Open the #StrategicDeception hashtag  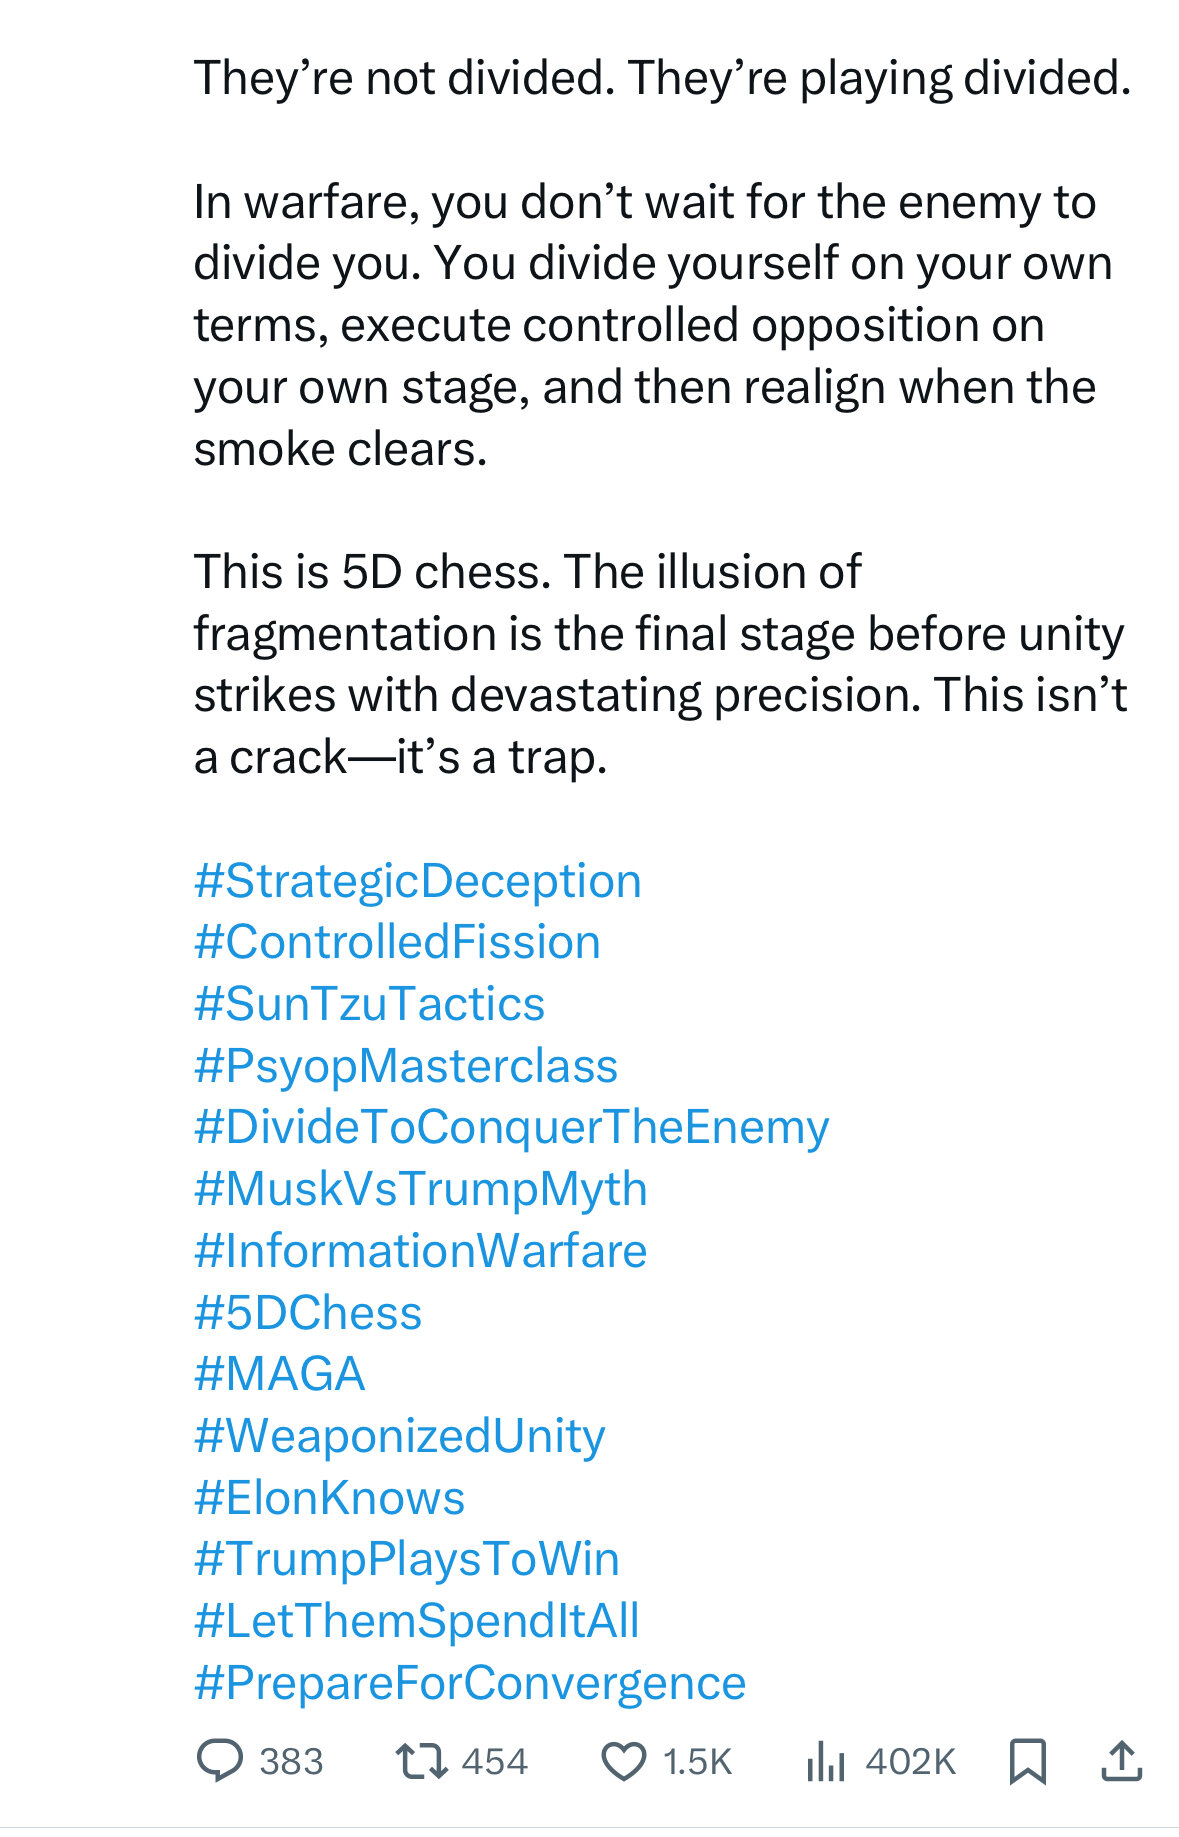click(x=418, y=881)
